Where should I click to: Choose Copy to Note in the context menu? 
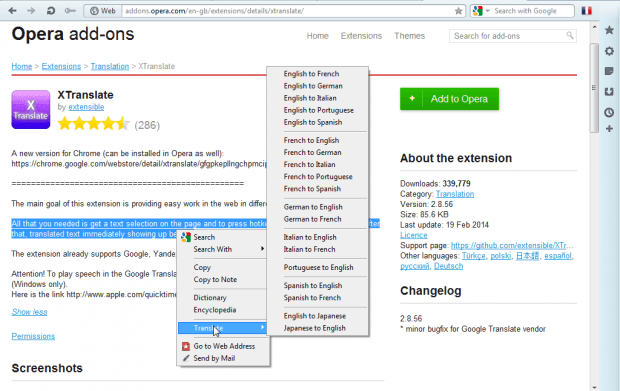[215, 280]
